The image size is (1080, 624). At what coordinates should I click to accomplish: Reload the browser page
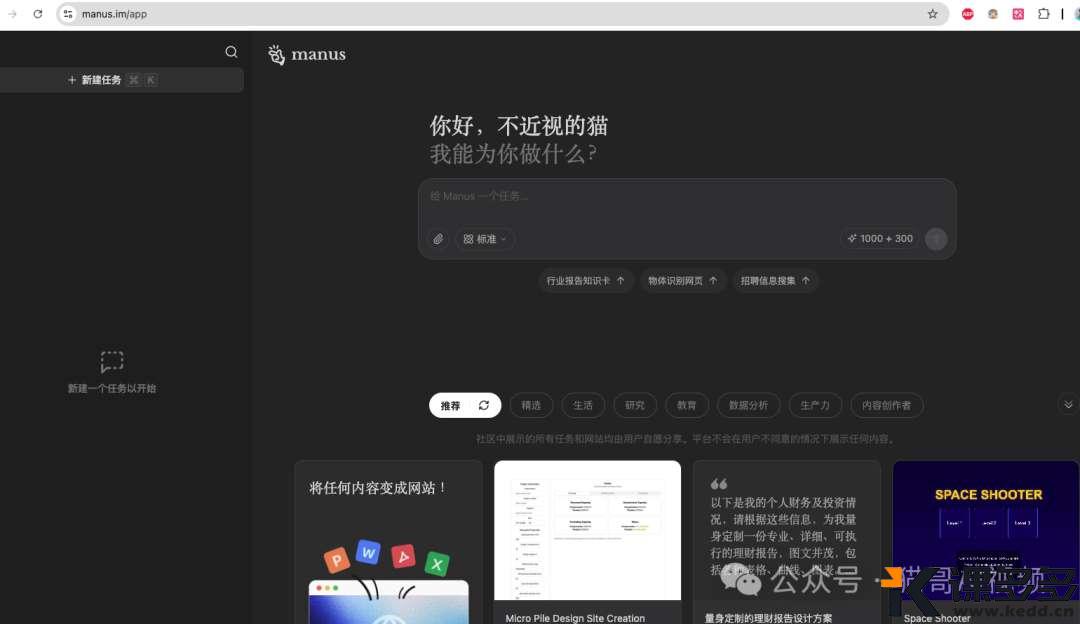click(38, 14)
